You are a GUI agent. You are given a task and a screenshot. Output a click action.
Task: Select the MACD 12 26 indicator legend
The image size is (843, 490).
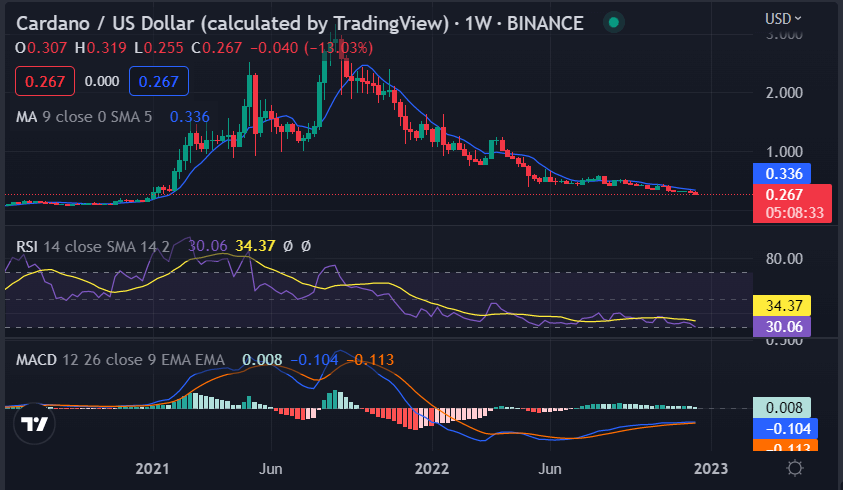[x=120, y=359]
